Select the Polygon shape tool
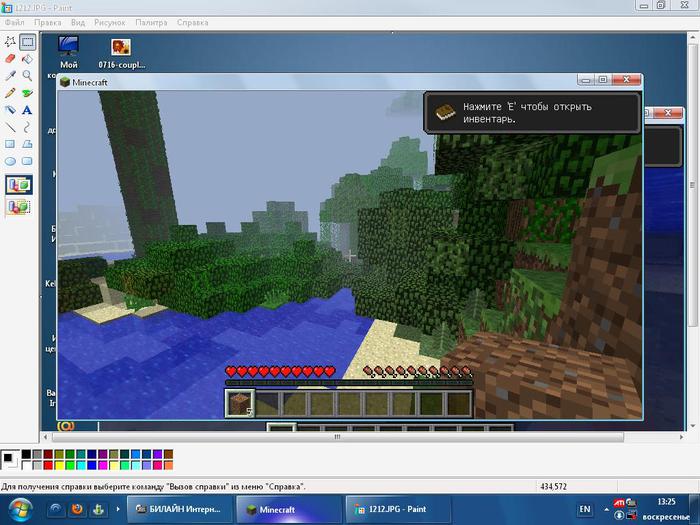700x525 pixels. tap(27, 144)
